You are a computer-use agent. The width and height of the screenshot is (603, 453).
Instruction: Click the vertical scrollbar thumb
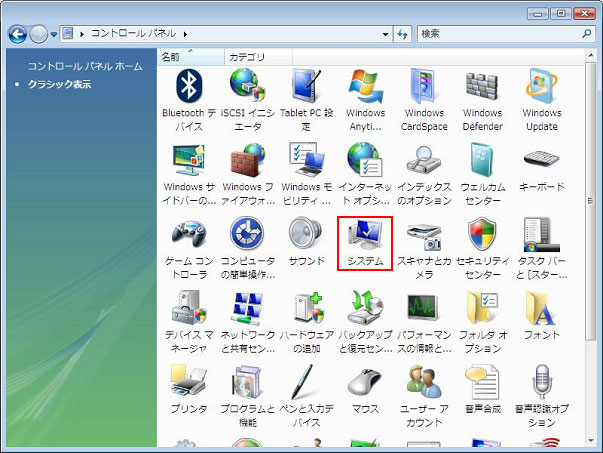tap(591, 201)
